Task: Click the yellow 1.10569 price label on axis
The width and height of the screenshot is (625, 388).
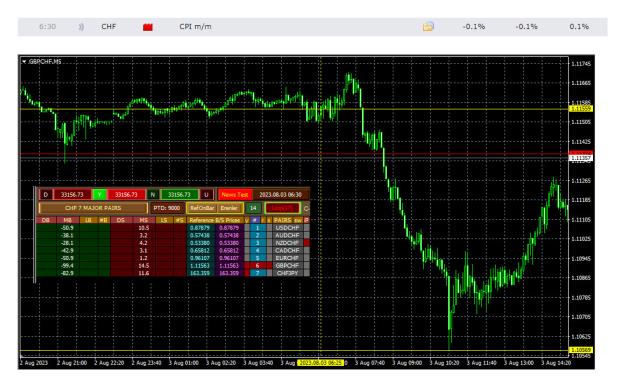Action: point(581,350)
